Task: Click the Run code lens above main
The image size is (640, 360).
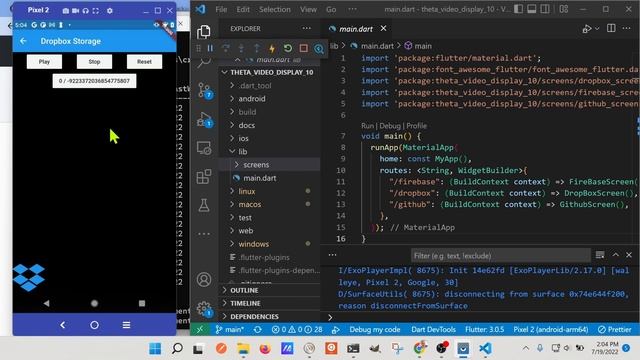Action: coord(367,126)
